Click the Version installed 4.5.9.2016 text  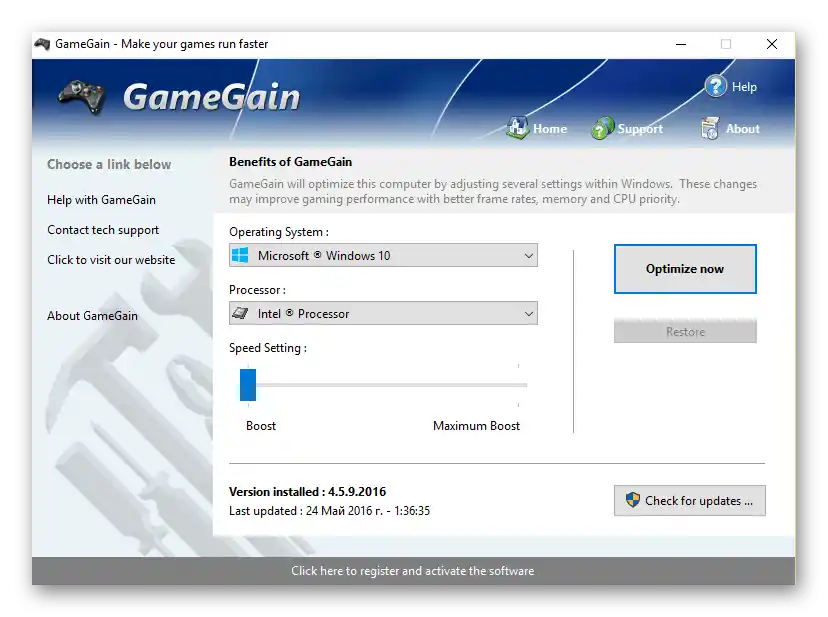click(307, 492)
